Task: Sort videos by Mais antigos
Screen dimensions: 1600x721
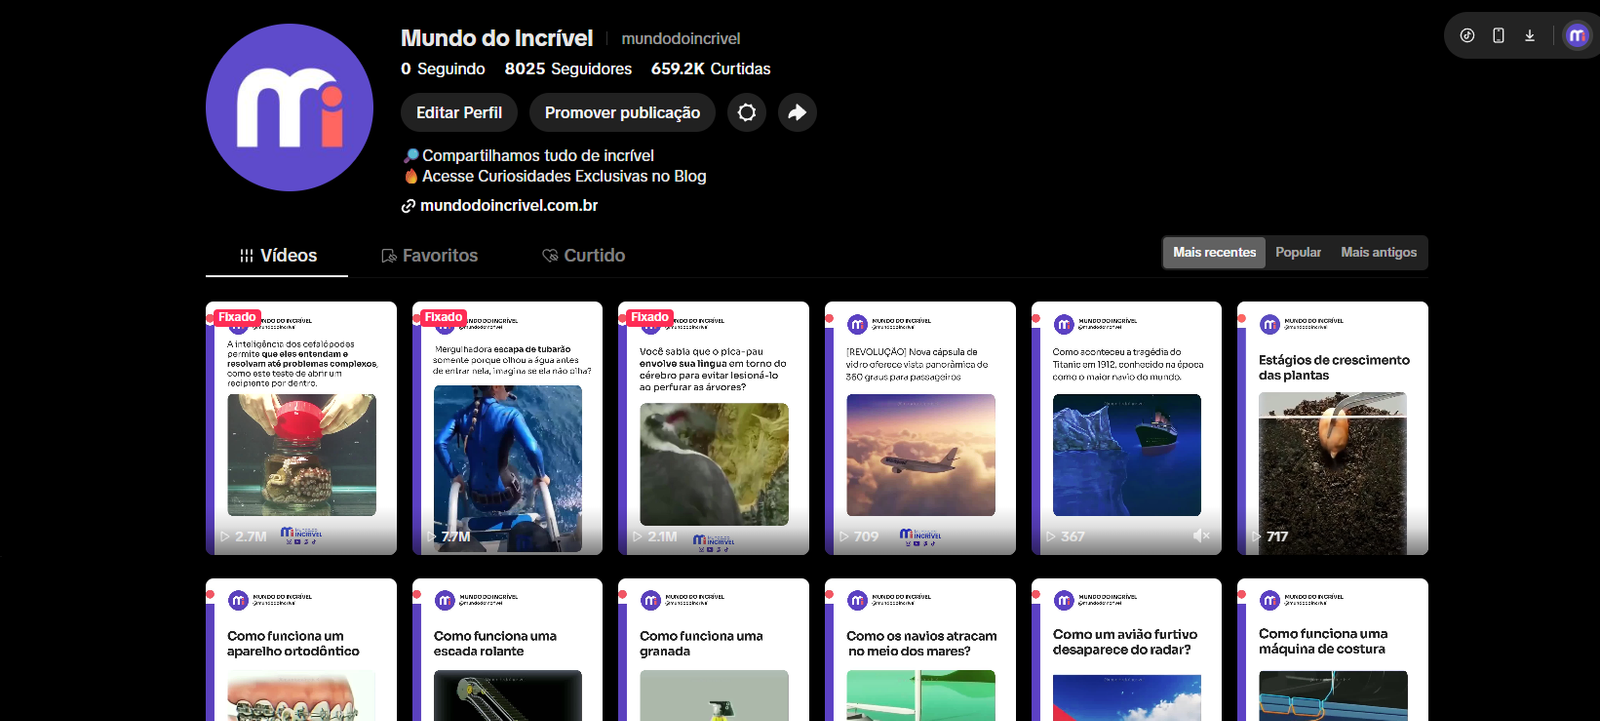Action: [1378, 253]
